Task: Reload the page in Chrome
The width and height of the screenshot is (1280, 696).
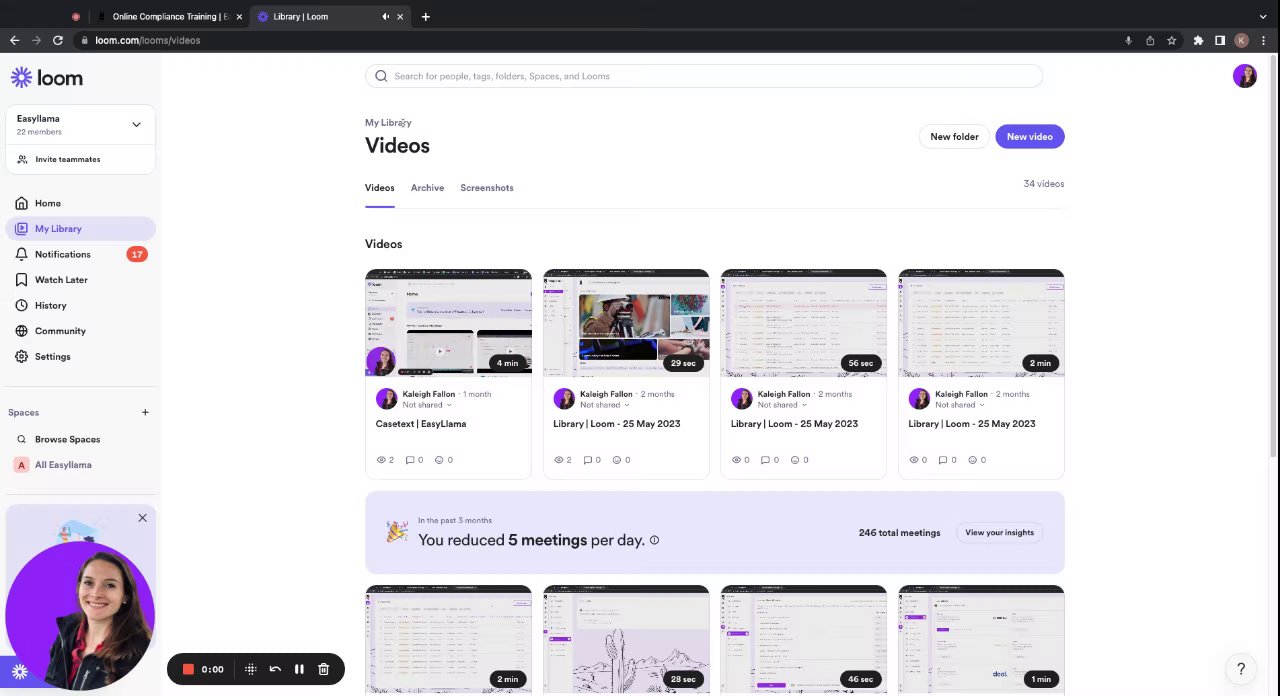Action: (x=58, y=40)
